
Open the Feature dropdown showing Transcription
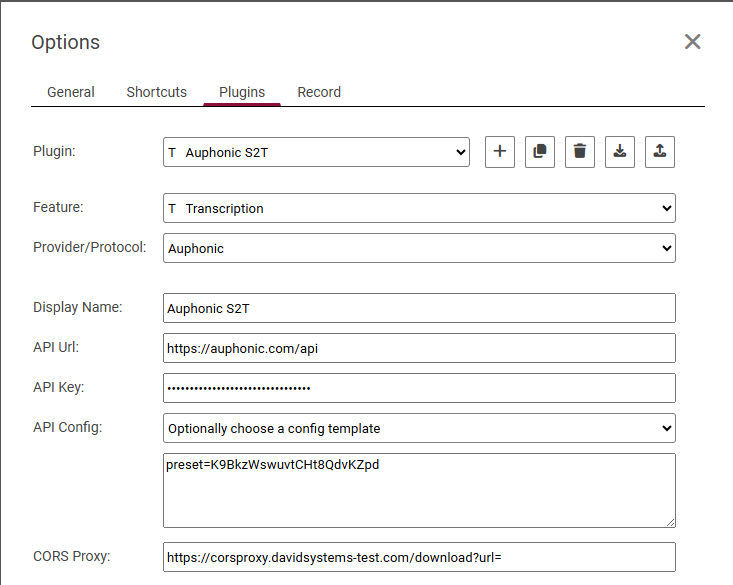pos(419,208)
